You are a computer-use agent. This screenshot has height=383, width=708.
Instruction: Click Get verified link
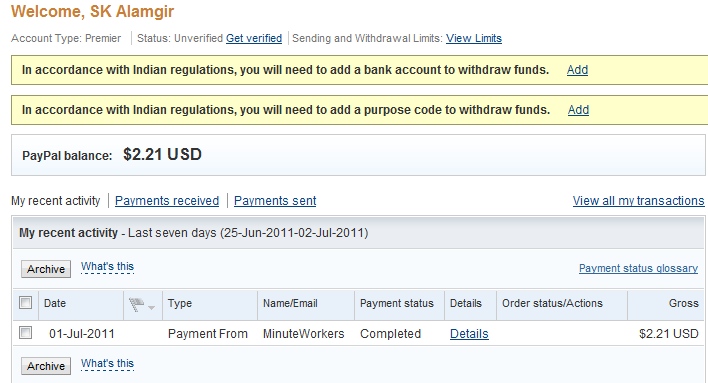click(x=254, y=38)
